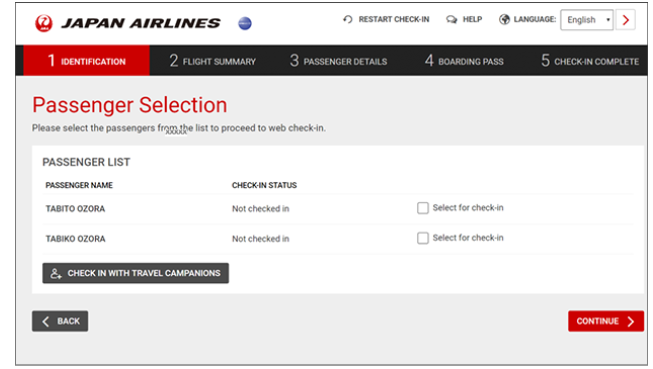This screenshot has height=369, width=653.
Task: Select TABITO OZORA for check-in
Action: click(423, 208)
